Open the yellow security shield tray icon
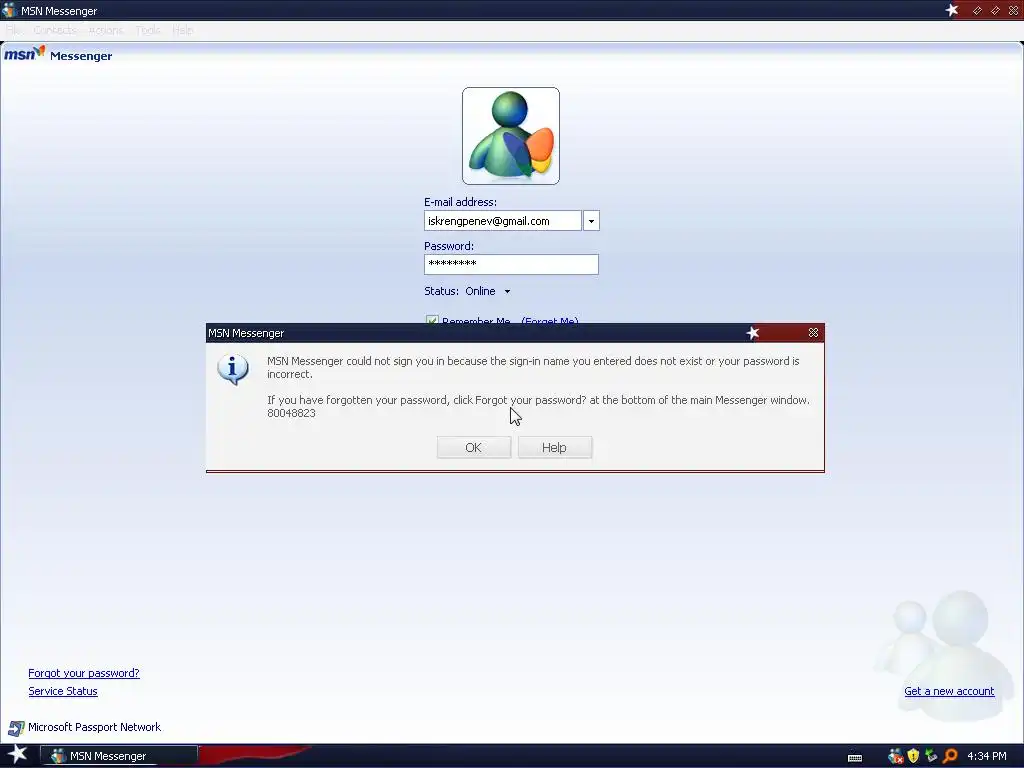This screenshot has width=1024, height=768. pos(913,756)
